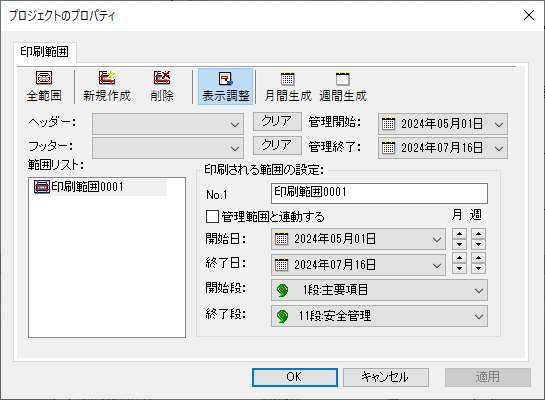This screenshot has height=400, width=545.
Task: Increase 開始日 by one week
Action: tap(479, 234)
